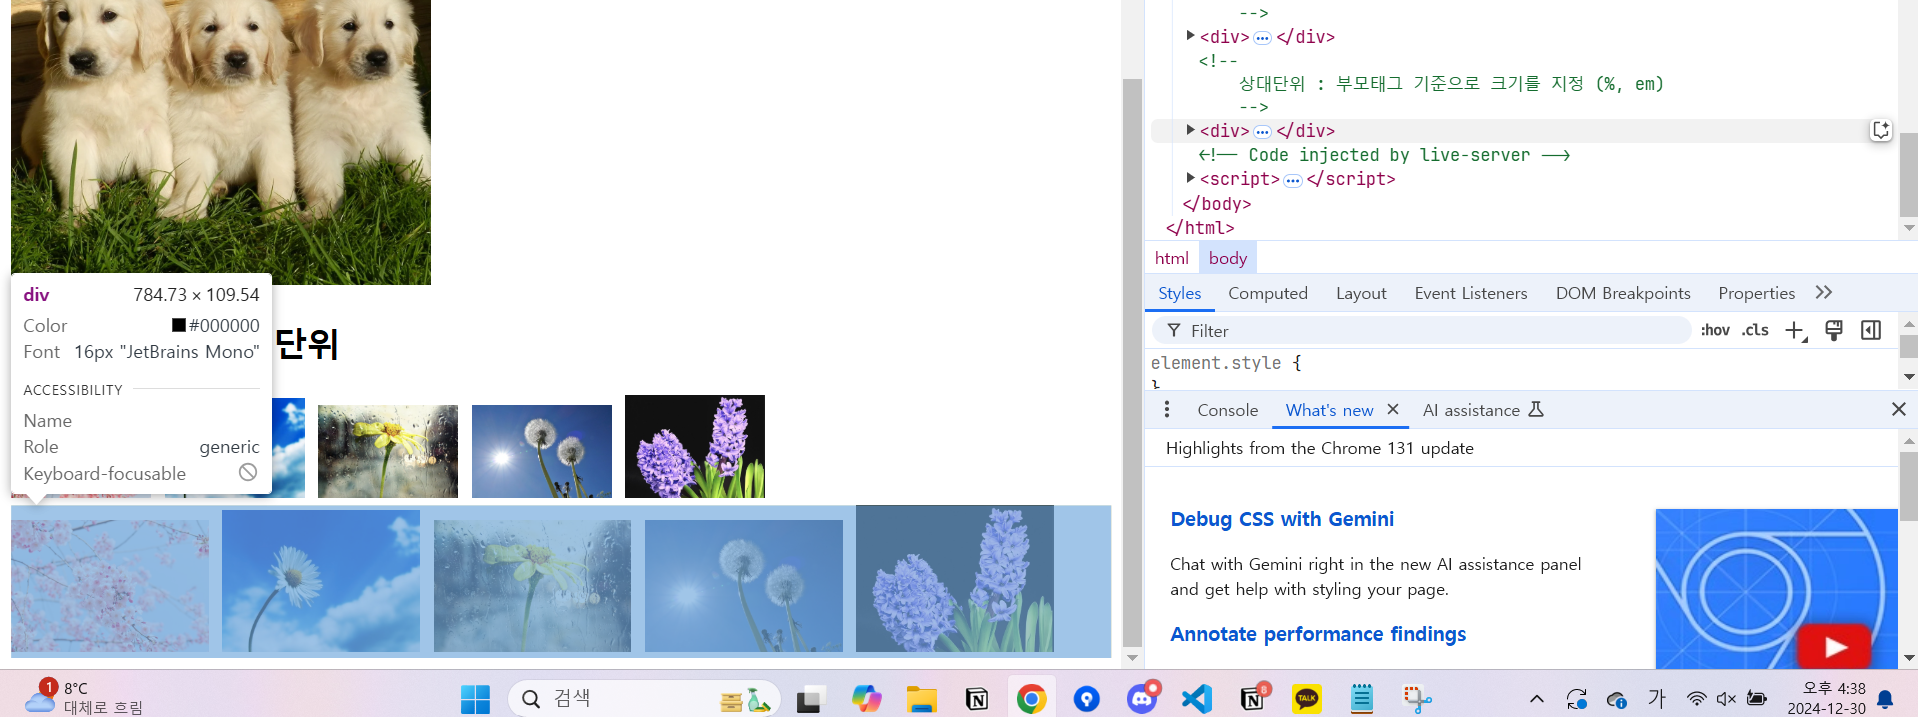1918x717 pixels.
Task: Open Snipping Tool from taskbar
Action: 1417,699
